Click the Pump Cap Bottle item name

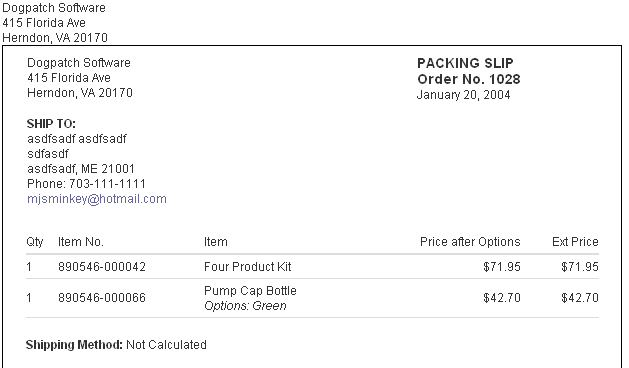[x=250, y=291]
